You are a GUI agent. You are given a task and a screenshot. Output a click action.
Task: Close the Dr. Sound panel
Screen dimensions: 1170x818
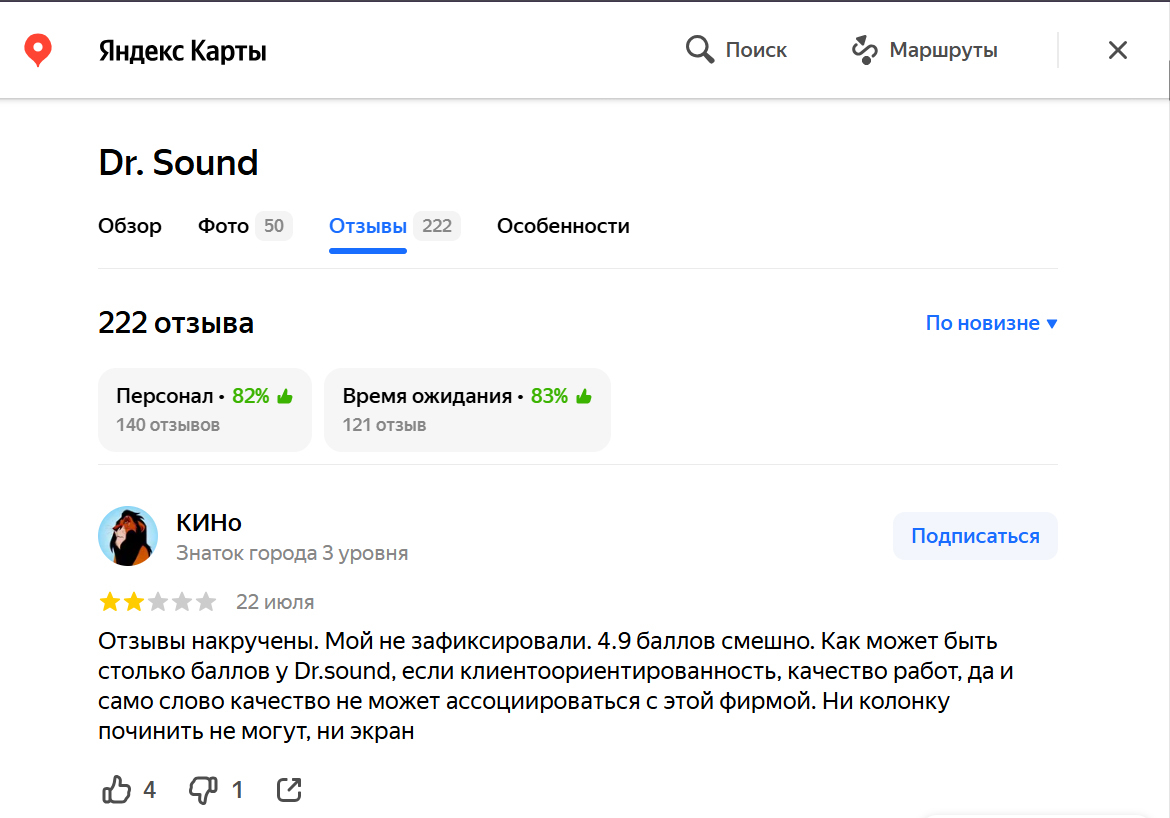tap(1118, 50)
